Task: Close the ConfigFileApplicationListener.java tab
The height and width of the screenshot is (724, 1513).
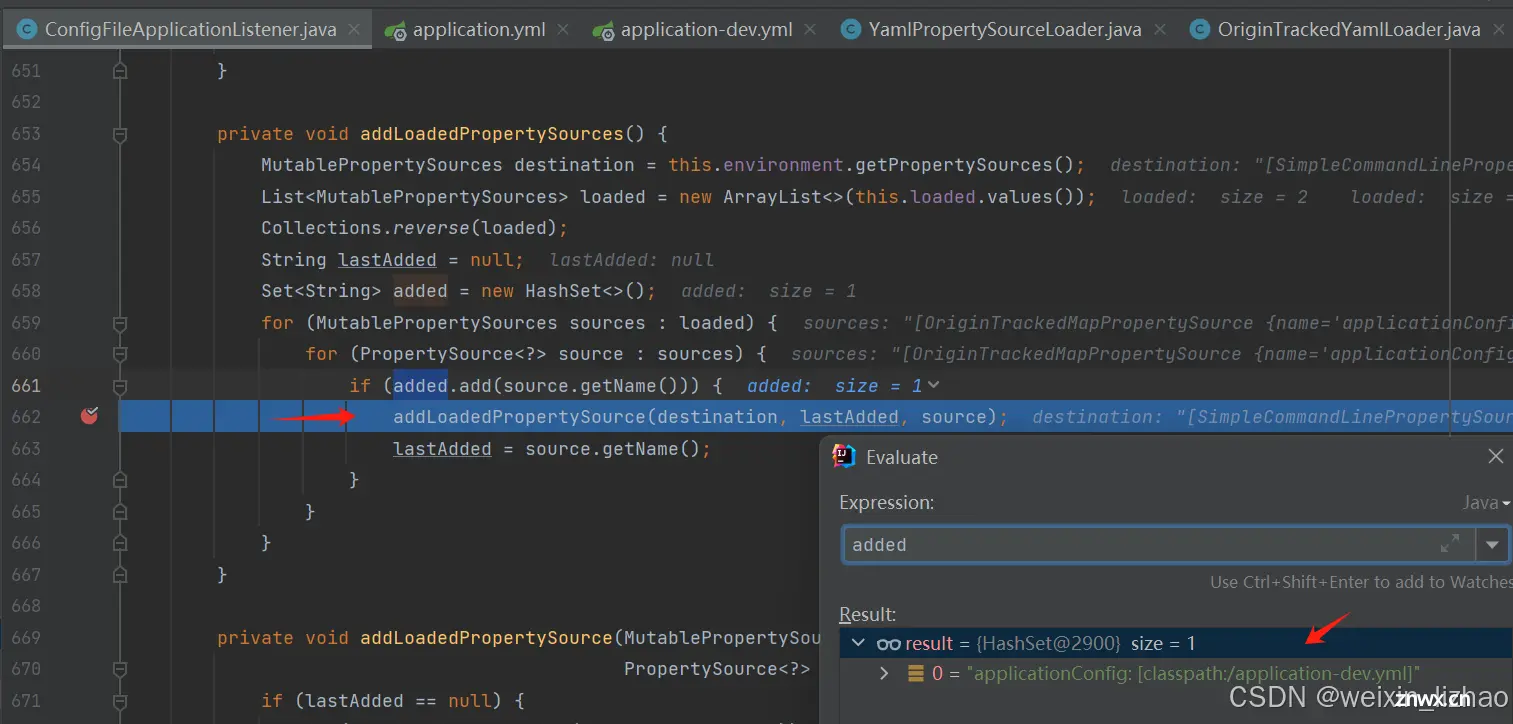Action: tap(354, 30)
